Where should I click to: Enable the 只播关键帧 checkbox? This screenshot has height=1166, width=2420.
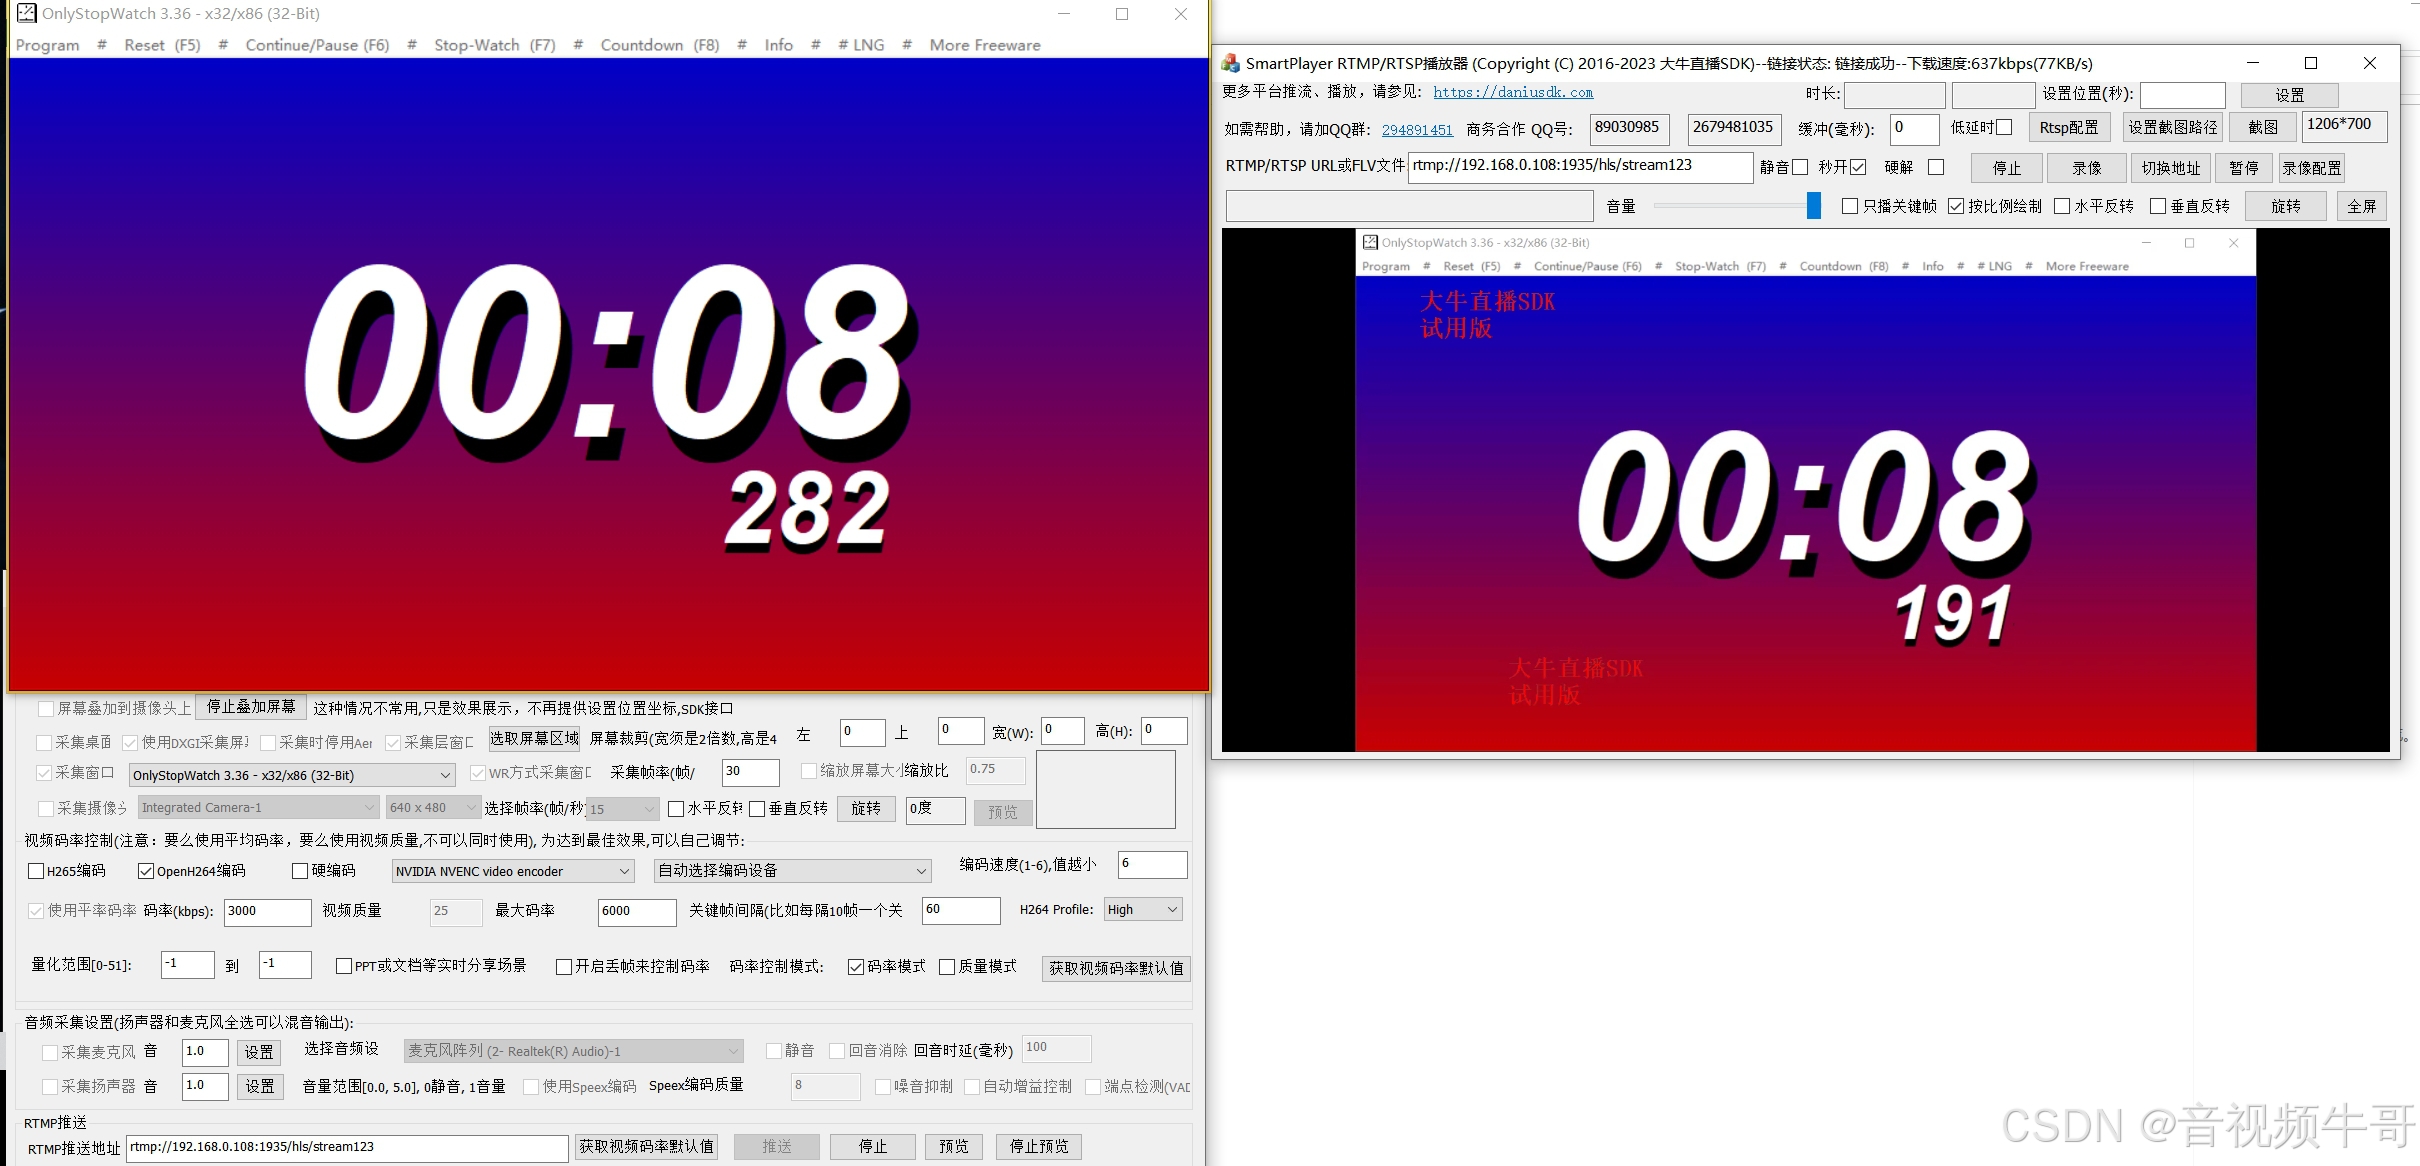(1849, 206)
